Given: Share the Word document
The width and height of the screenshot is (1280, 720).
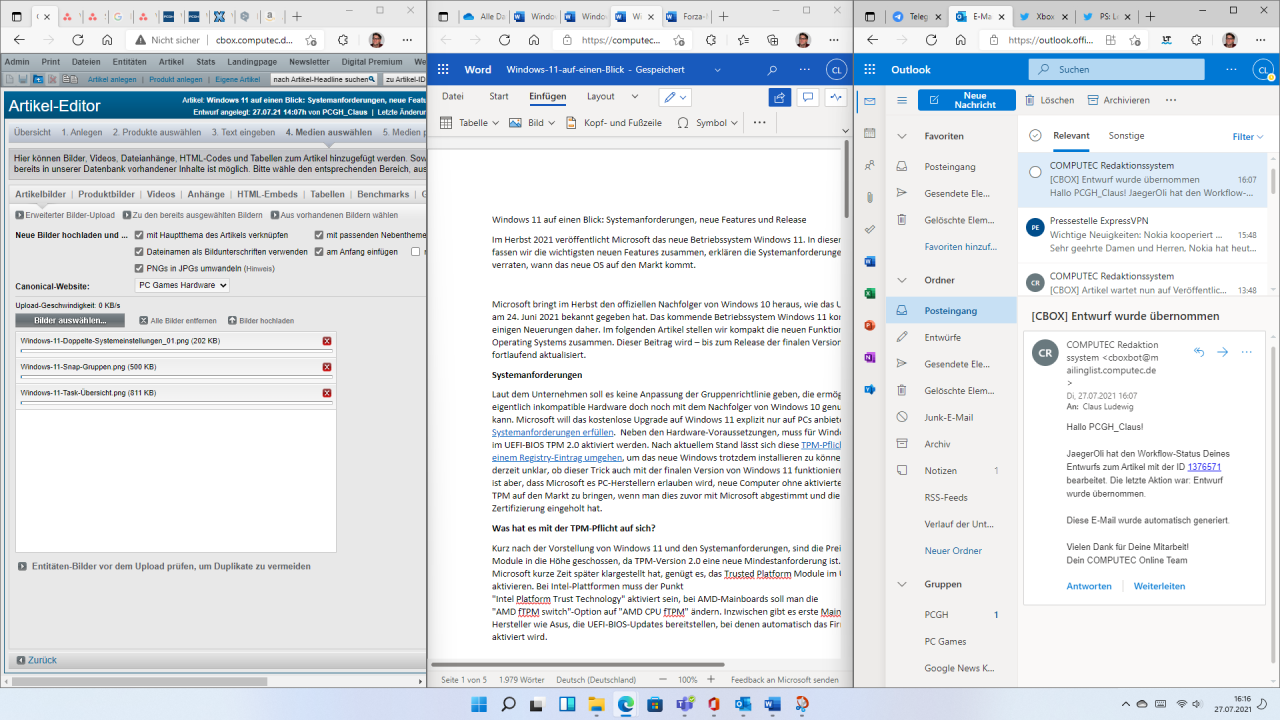Looking at the screenshot, I should point(779,97).
